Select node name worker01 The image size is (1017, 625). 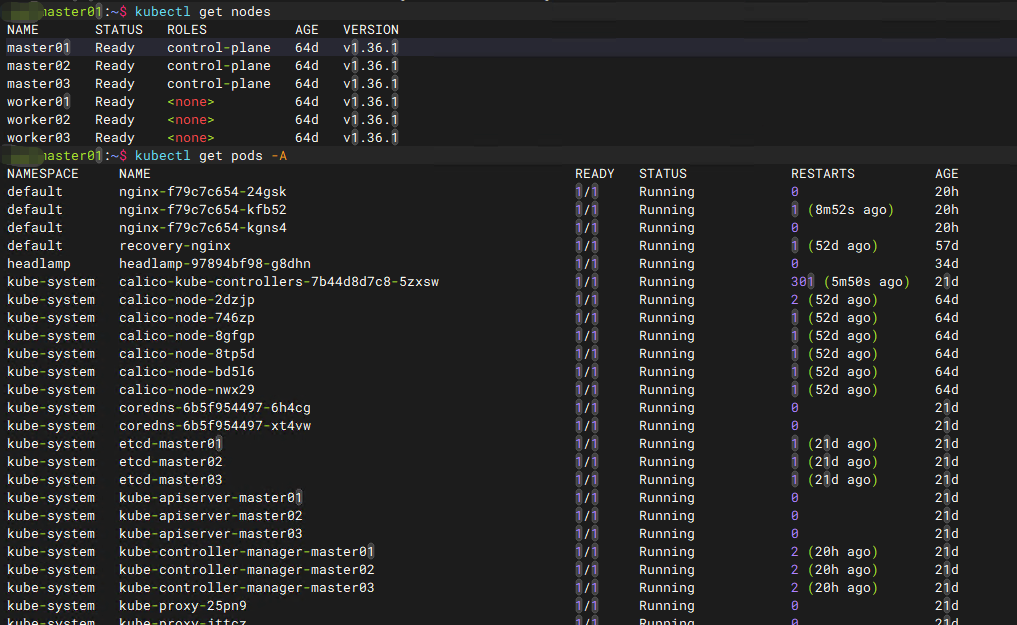pos(38,102)
